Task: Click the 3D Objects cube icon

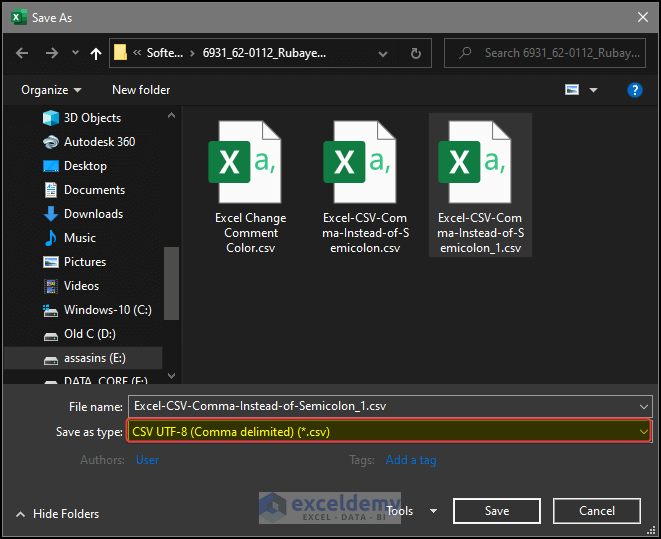Action: pyautogui.click(x=51, y=118)
